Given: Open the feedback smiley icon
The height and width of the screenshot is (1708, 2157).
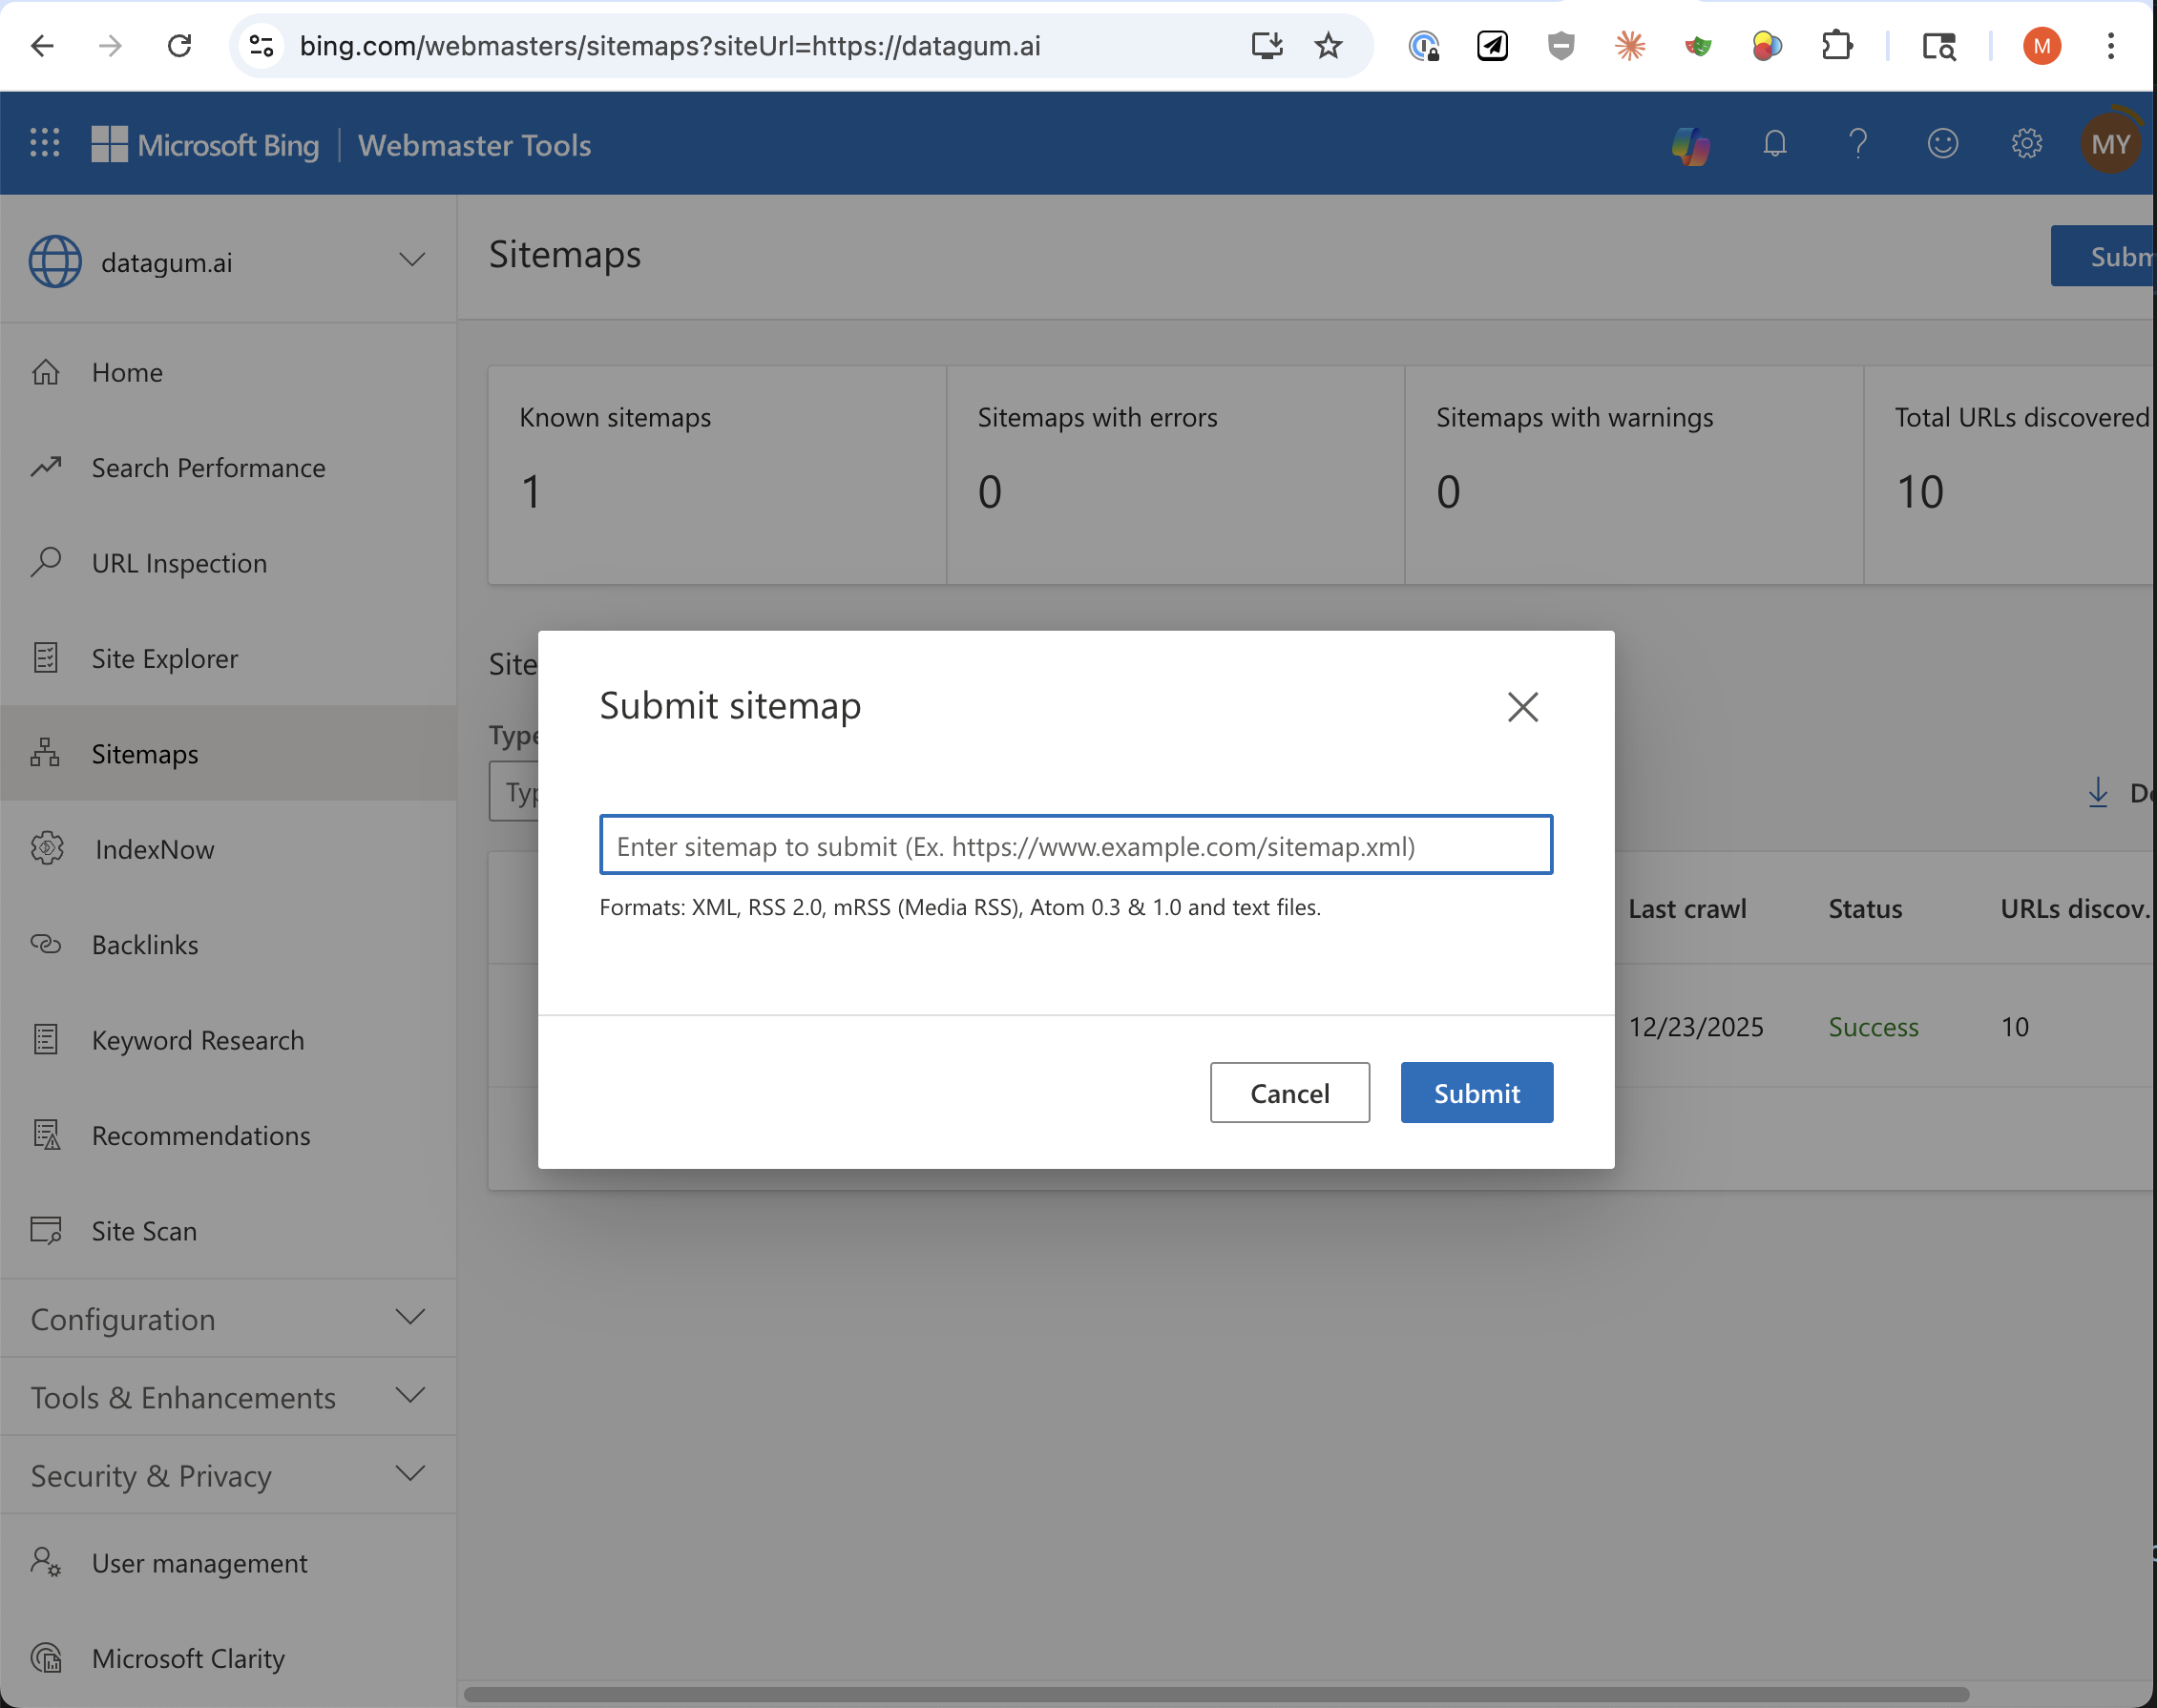Looking at the screenshot, I should pos(1942,143).
